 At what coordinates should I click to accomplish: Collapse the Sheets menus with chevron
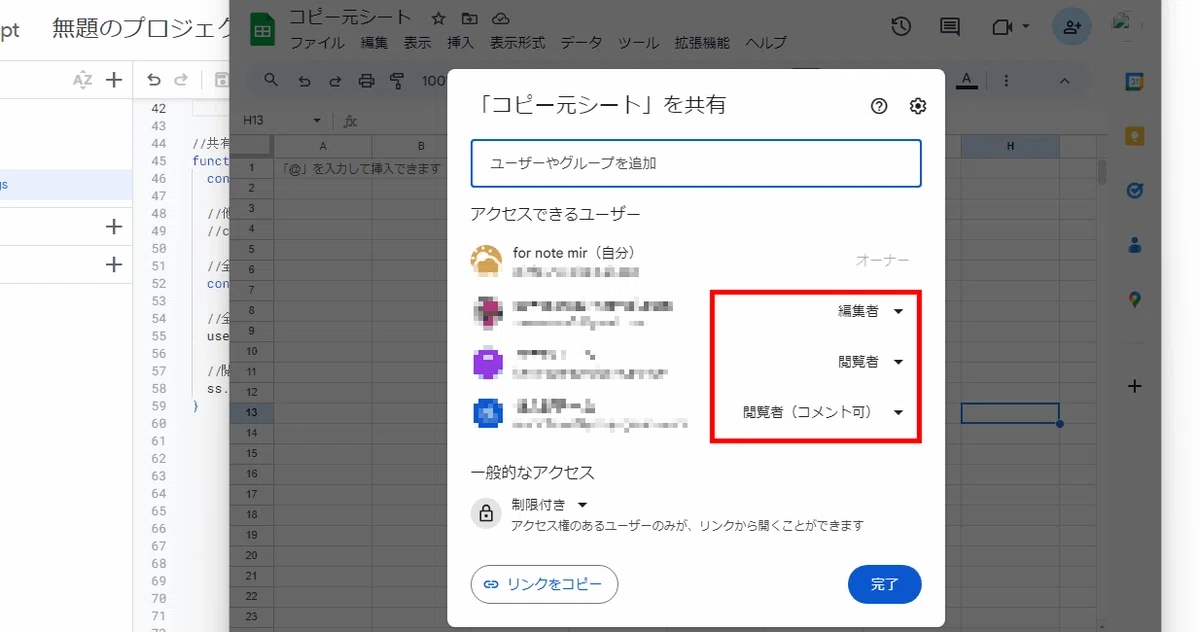click(1064, 80)
